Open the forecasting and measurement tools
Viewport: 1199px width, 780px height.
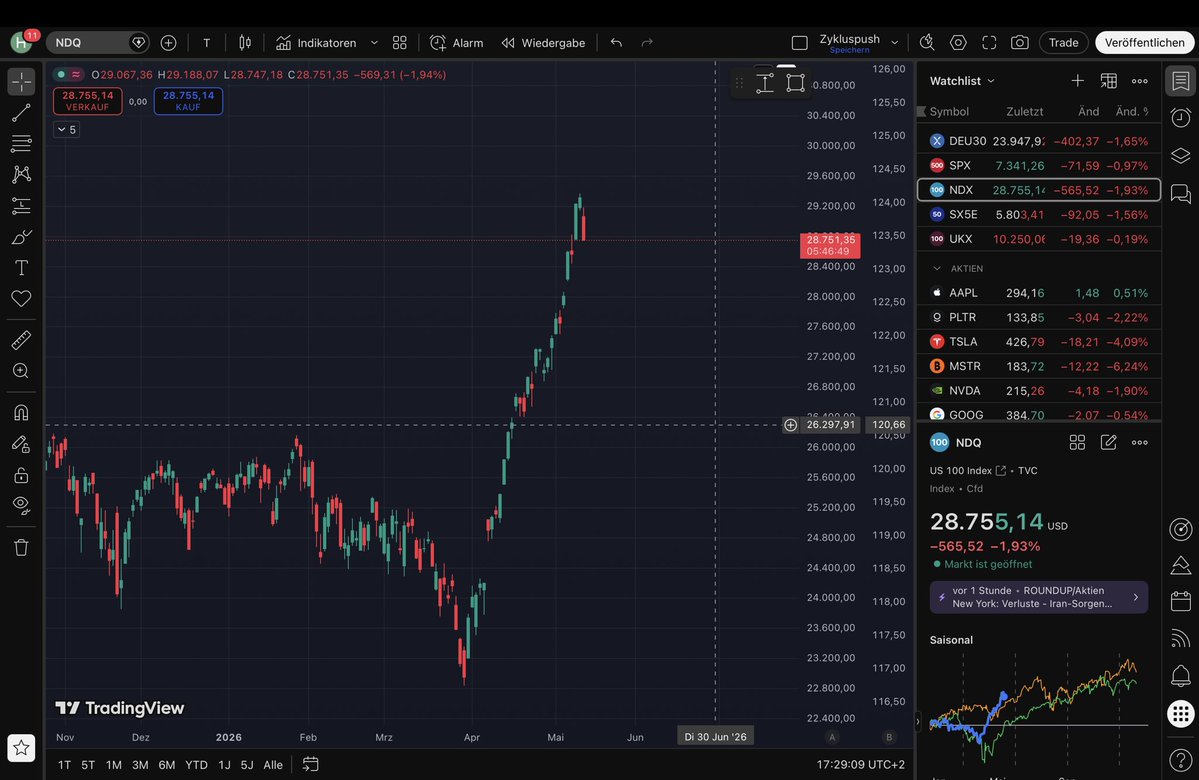click(21, 205)
